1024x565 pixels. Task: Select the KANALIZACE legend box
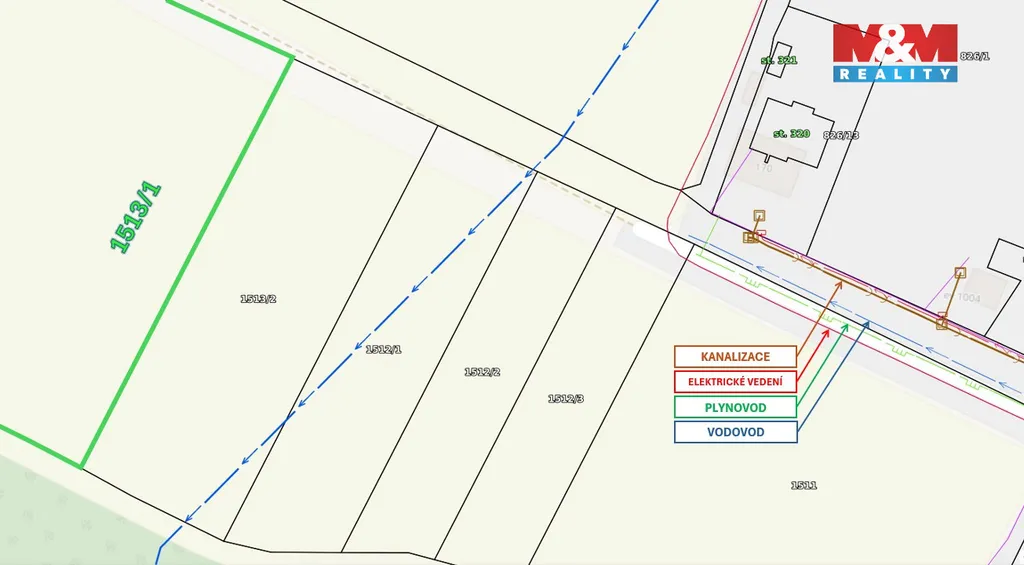click(x=735, y=356)
